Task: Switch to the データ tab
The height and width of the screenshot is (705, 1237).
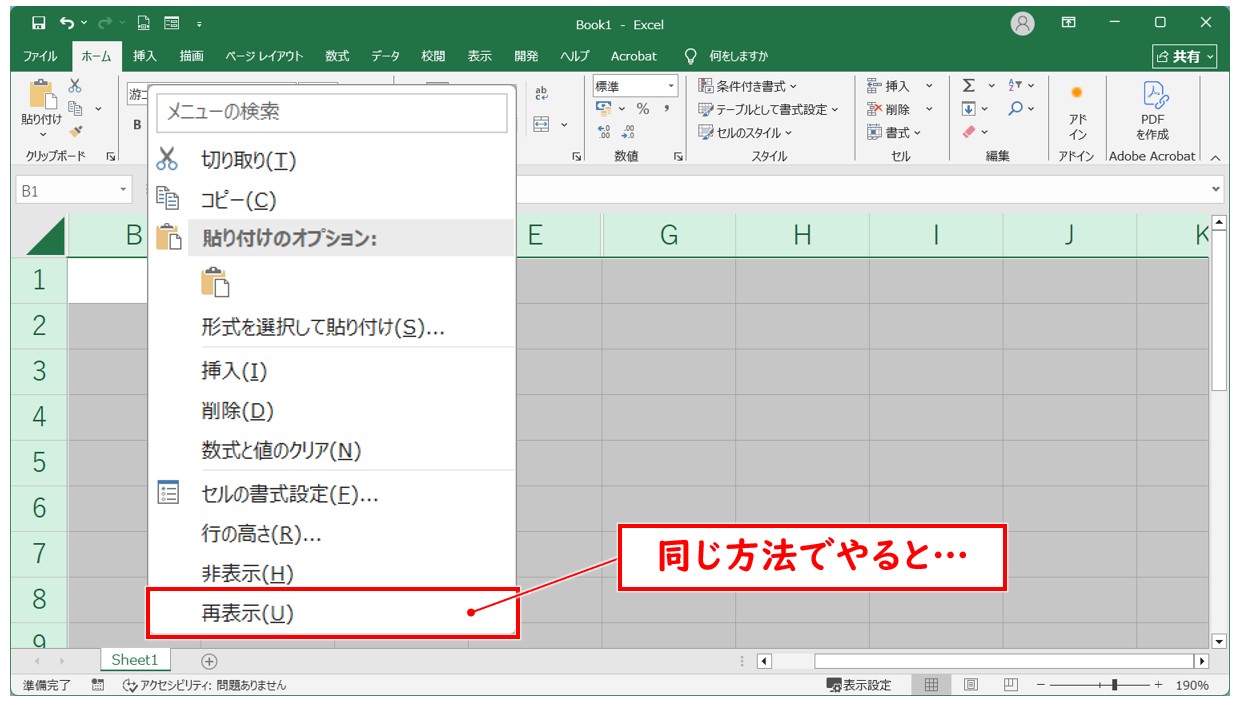Action: pos(385,56)
